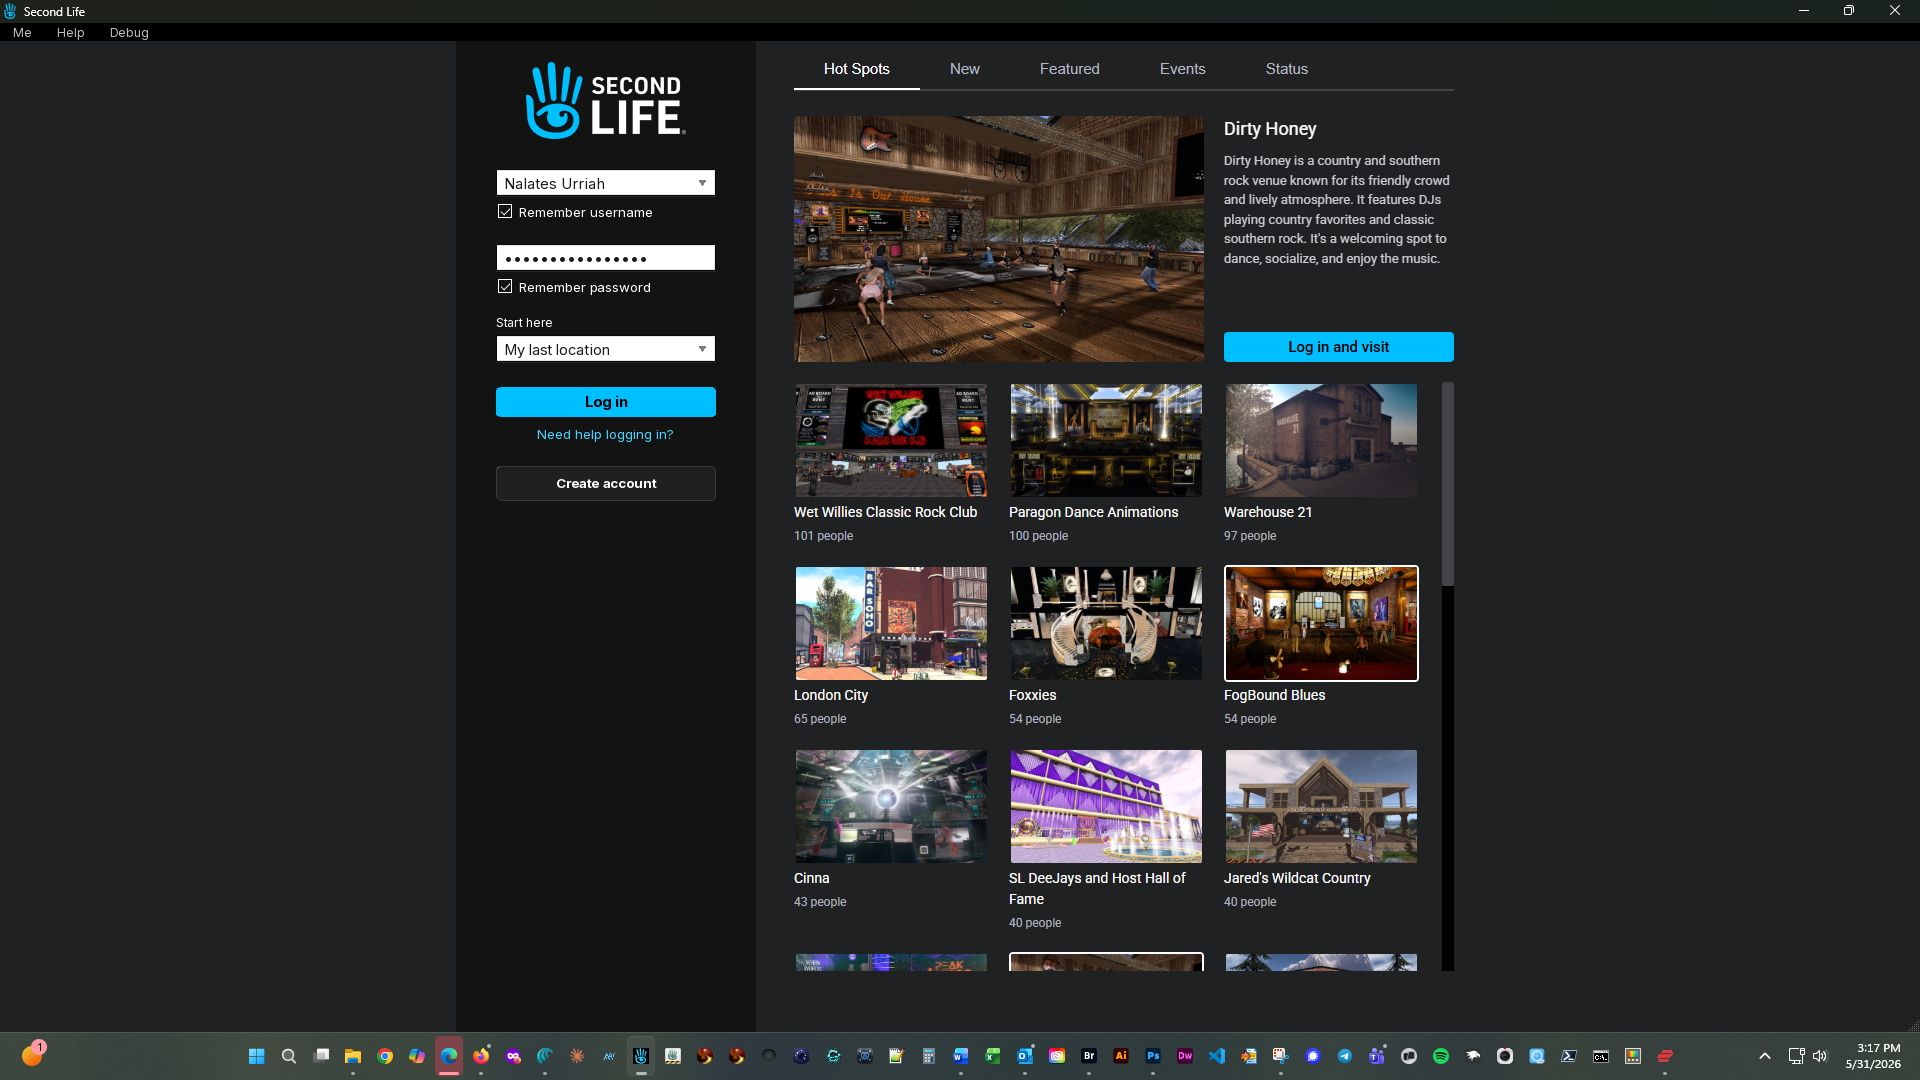Click the Jared's Wildcat Country title
The image size is (1920, 1080).
(x=1297, y=878)
